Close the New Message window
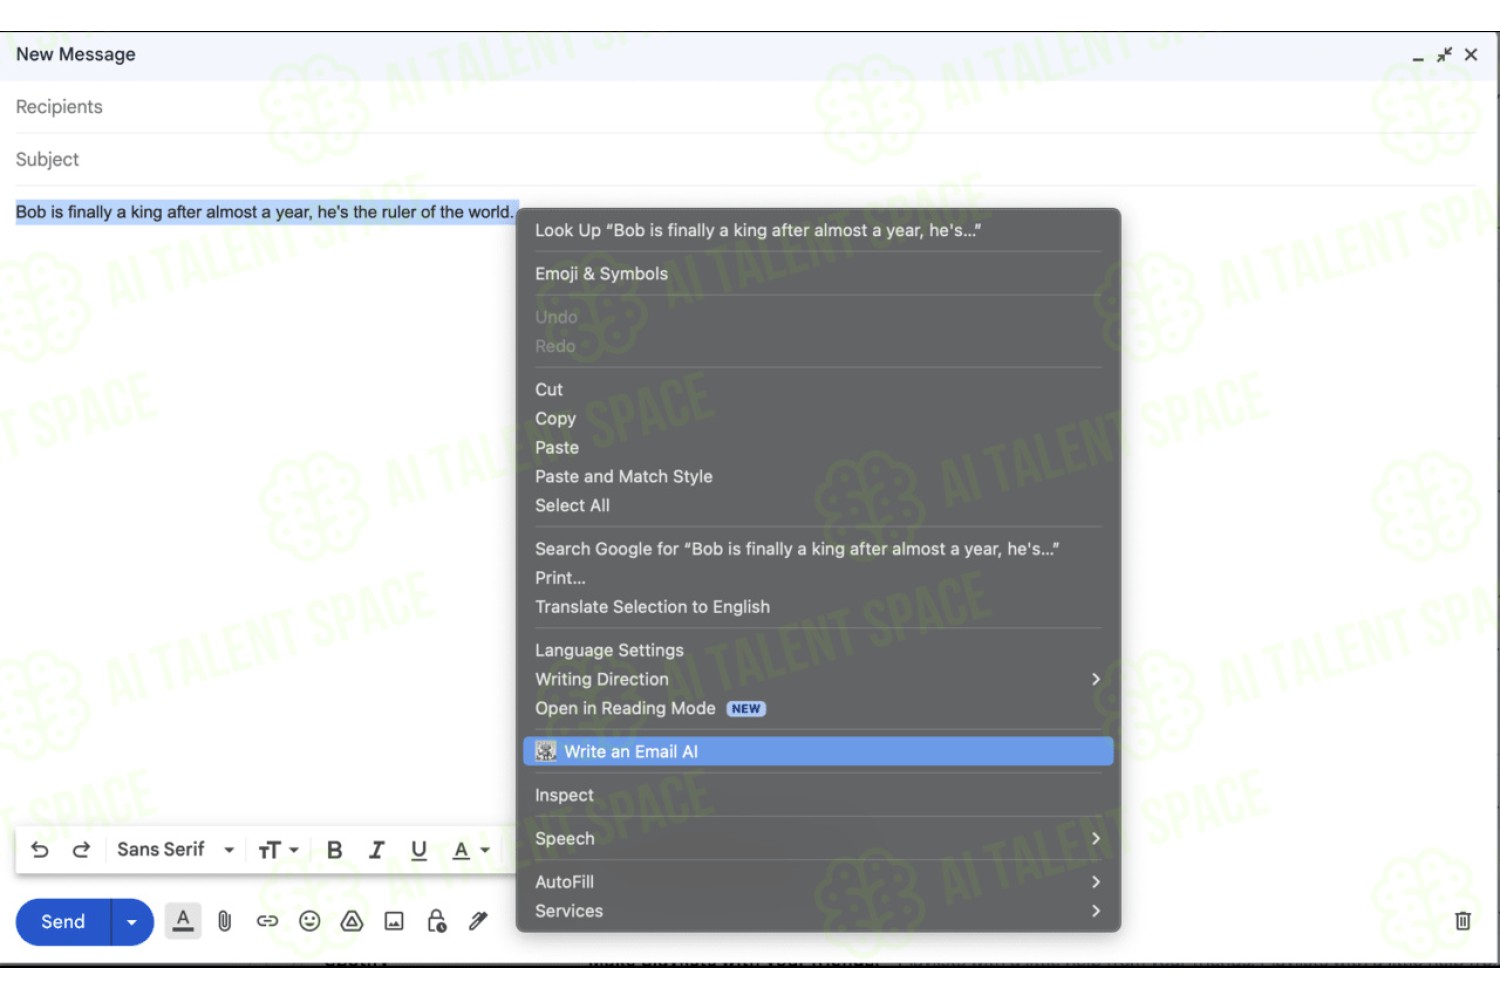The width and height of the screenshot is (1500, 1000). pos(1471,55)
